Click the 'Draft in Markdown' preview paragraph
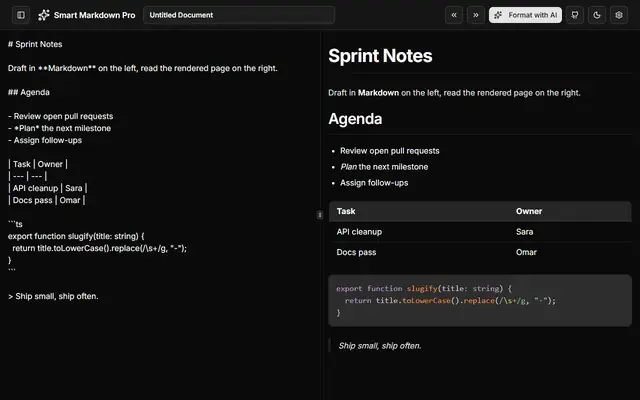 [454, 93]
